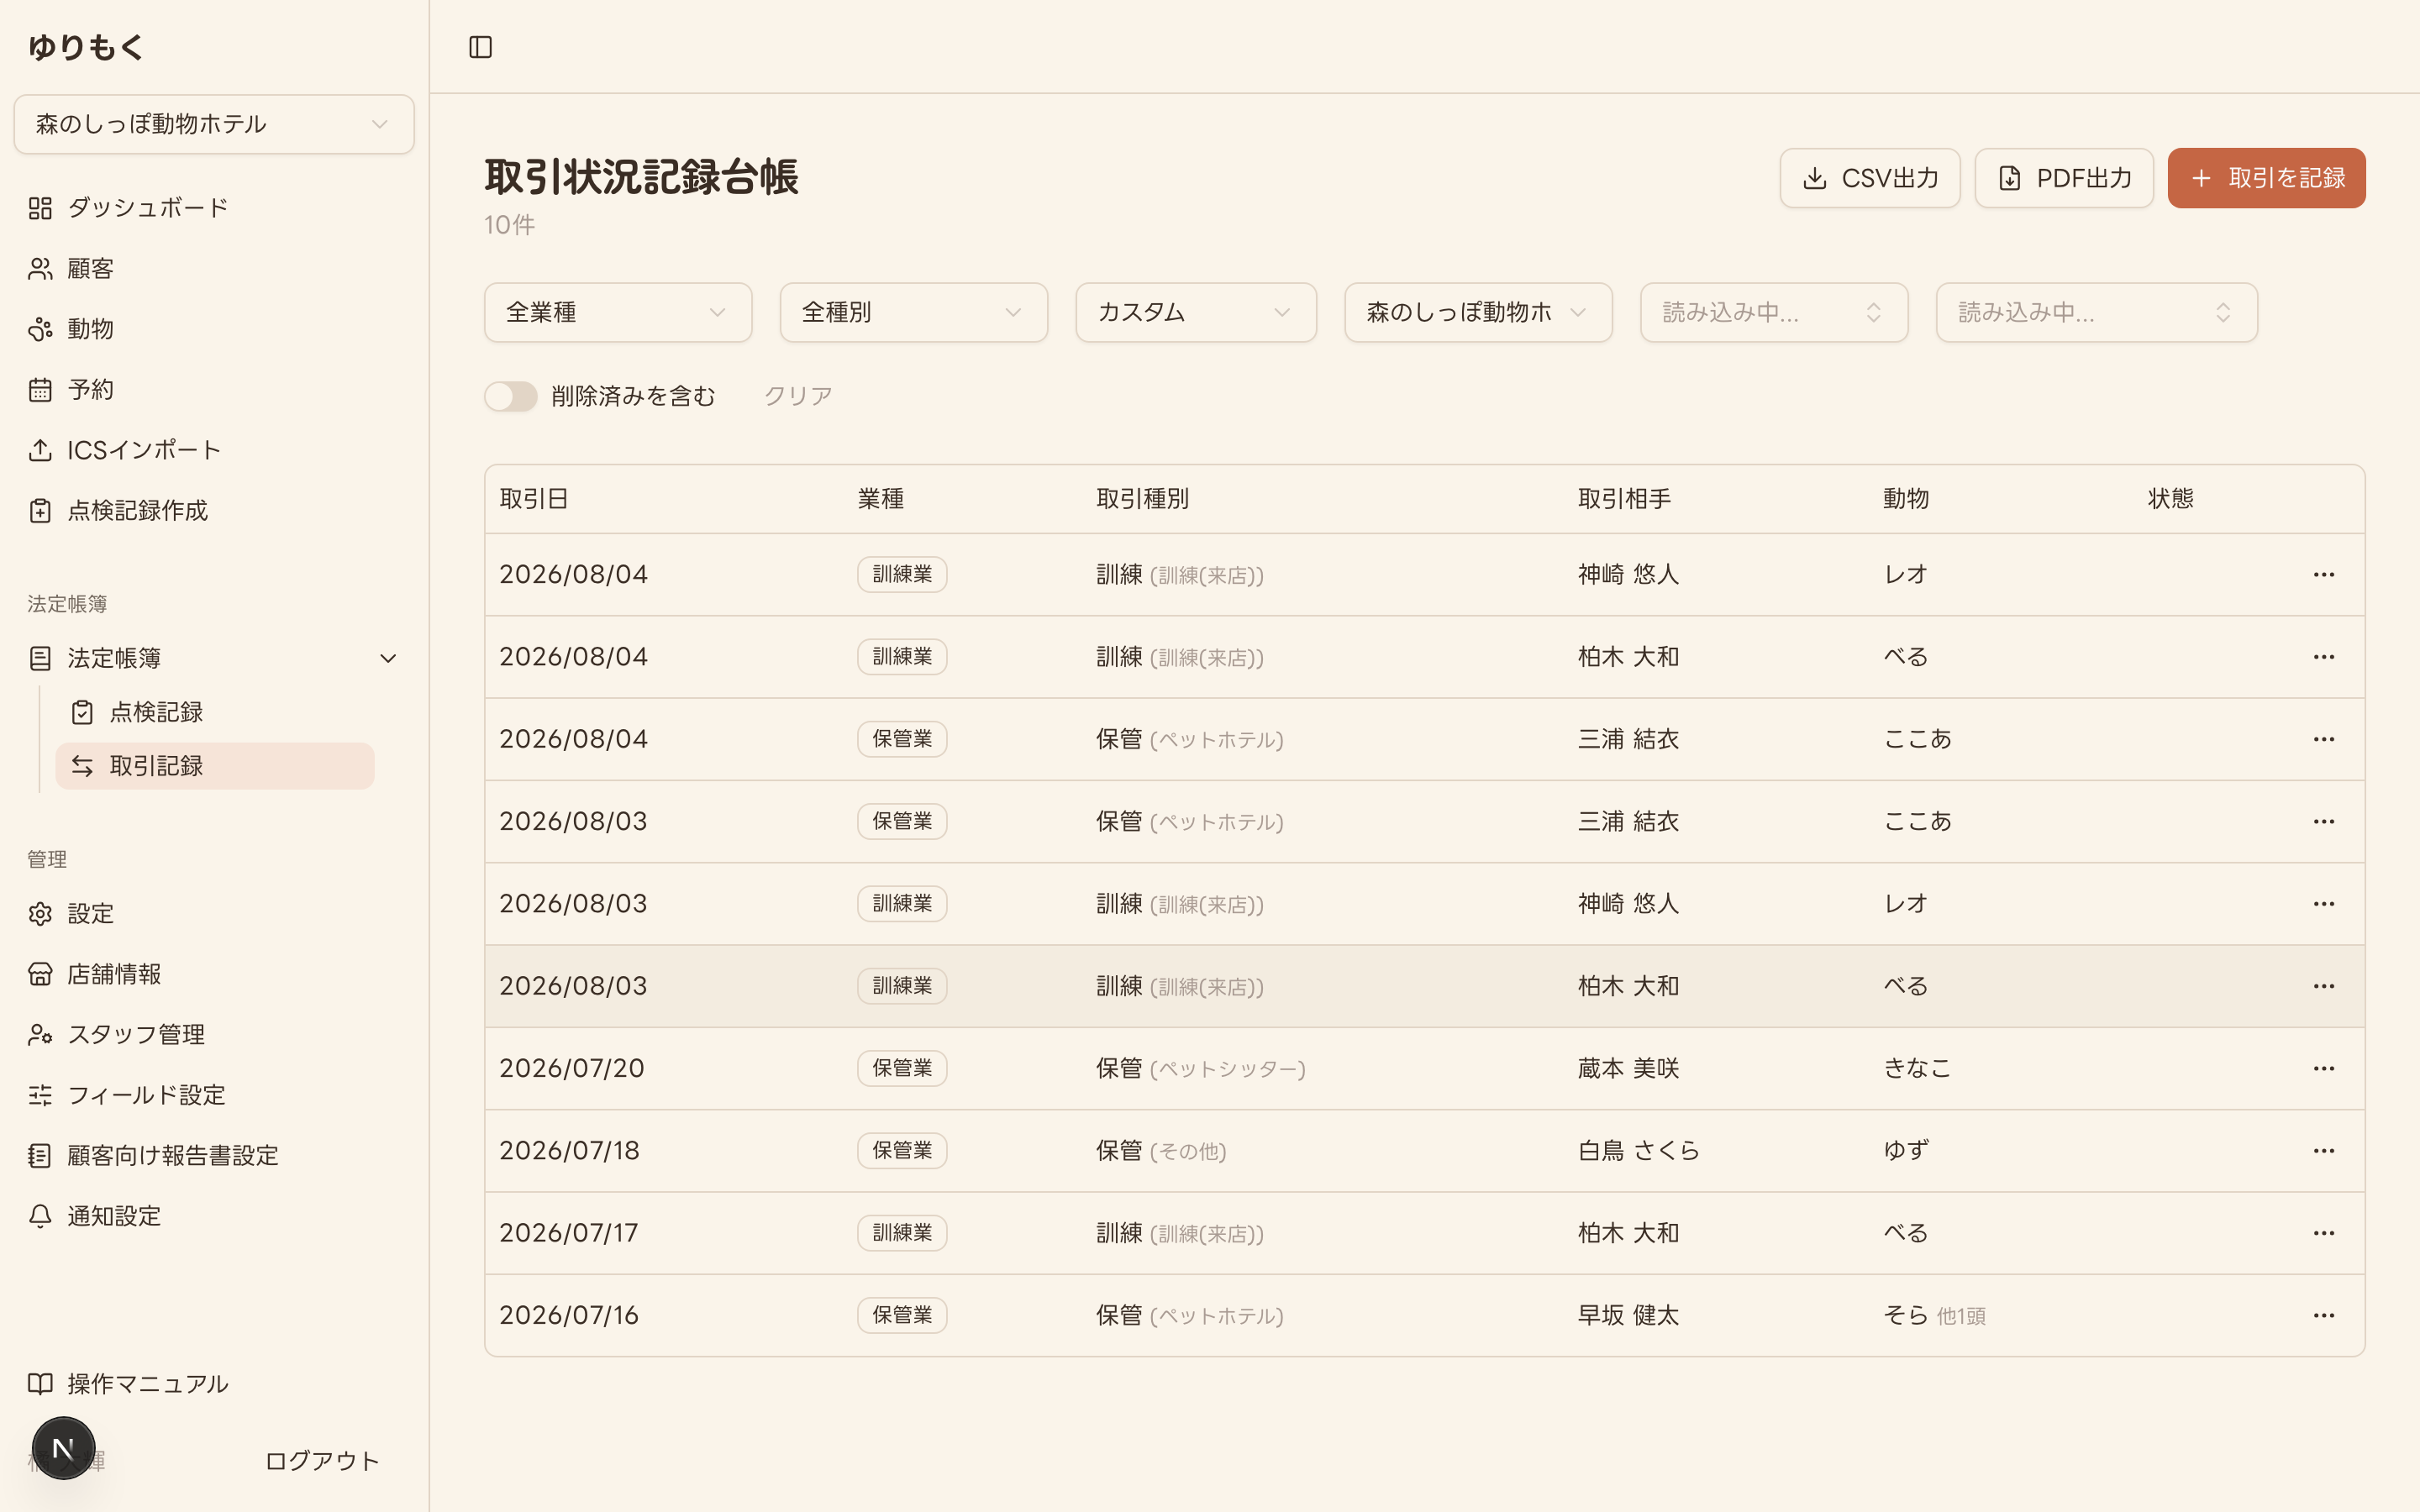The width and height of the screenshot is (2420, 1512).
Task: Click the 取引日 column header
Action: [x=534, y=499]
